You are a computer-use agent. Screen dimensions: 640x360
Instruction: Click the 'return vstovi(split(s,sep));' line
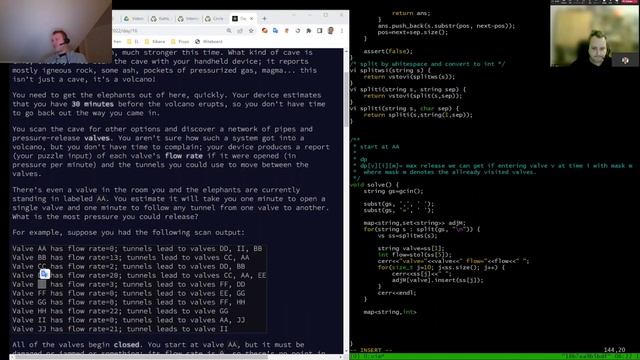pyautogui.click(x=413, y=96)
